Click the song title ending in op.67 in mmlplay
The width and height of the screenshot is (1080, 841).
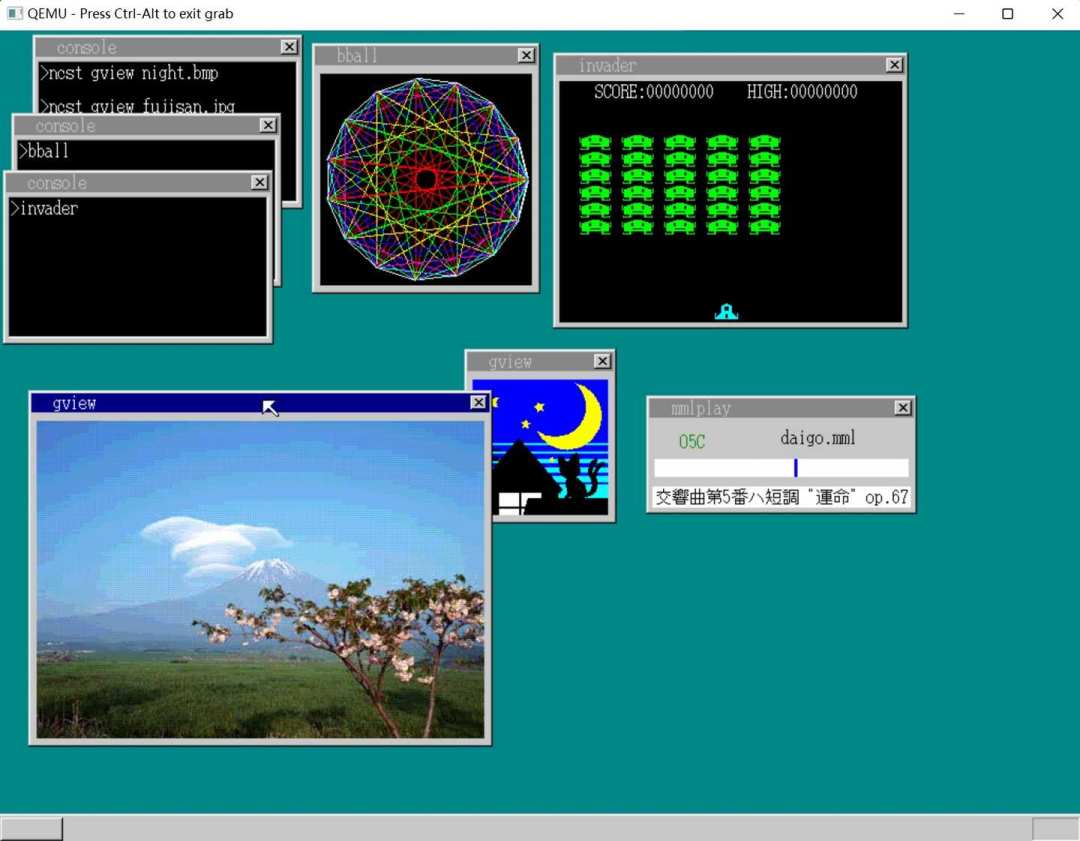[781, 497]
